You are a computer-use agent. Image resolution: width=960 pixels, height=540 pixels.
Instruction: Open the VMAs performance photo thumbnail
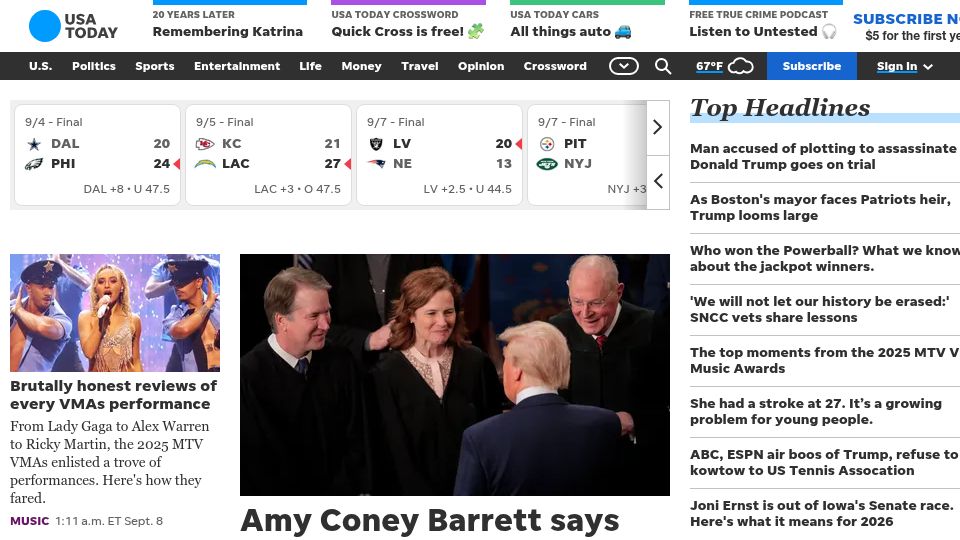click(x=115, y=313)
